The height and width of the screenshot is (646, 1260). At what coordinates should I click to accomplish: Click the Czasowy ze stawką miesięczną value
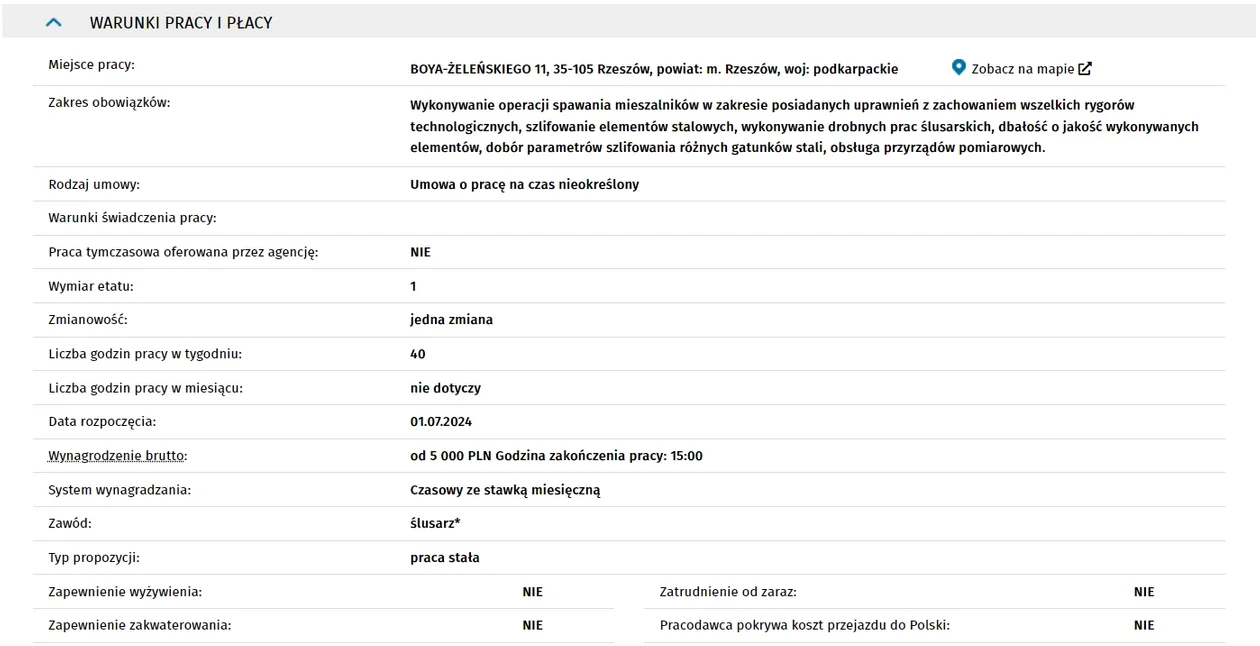[x=505, y=490]
